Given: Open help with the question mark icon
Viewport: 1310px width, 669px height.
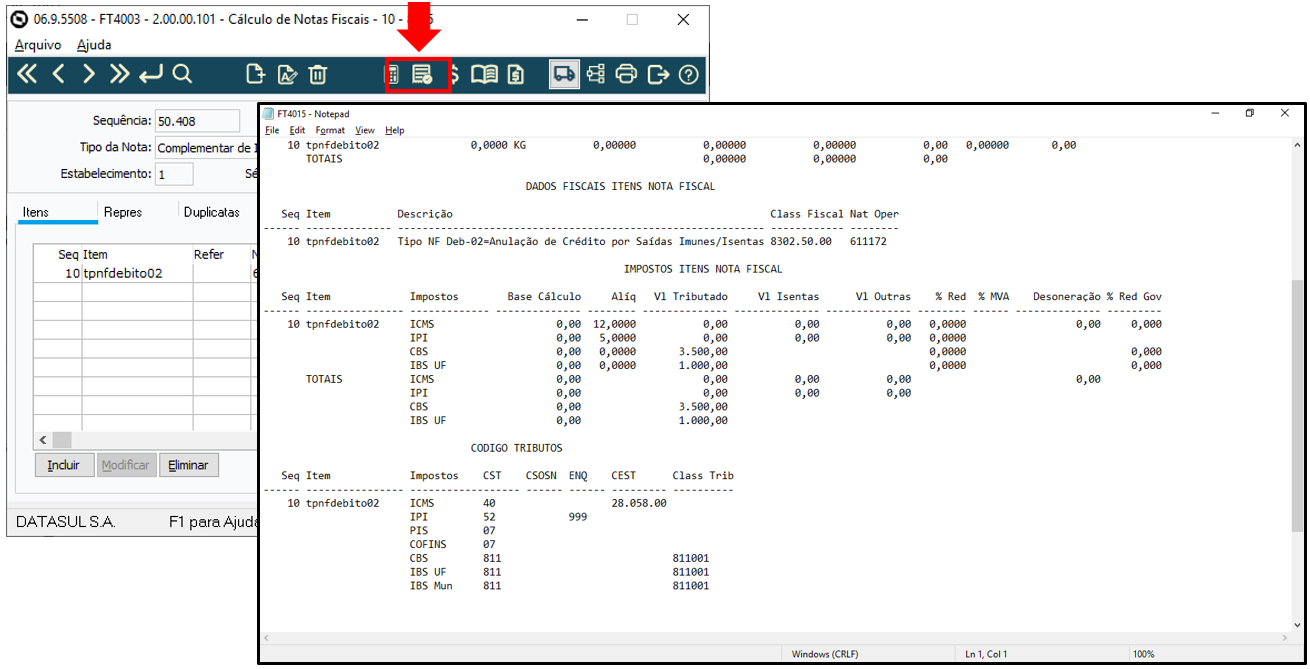Looking at the screenshot, I should (689, 74).
